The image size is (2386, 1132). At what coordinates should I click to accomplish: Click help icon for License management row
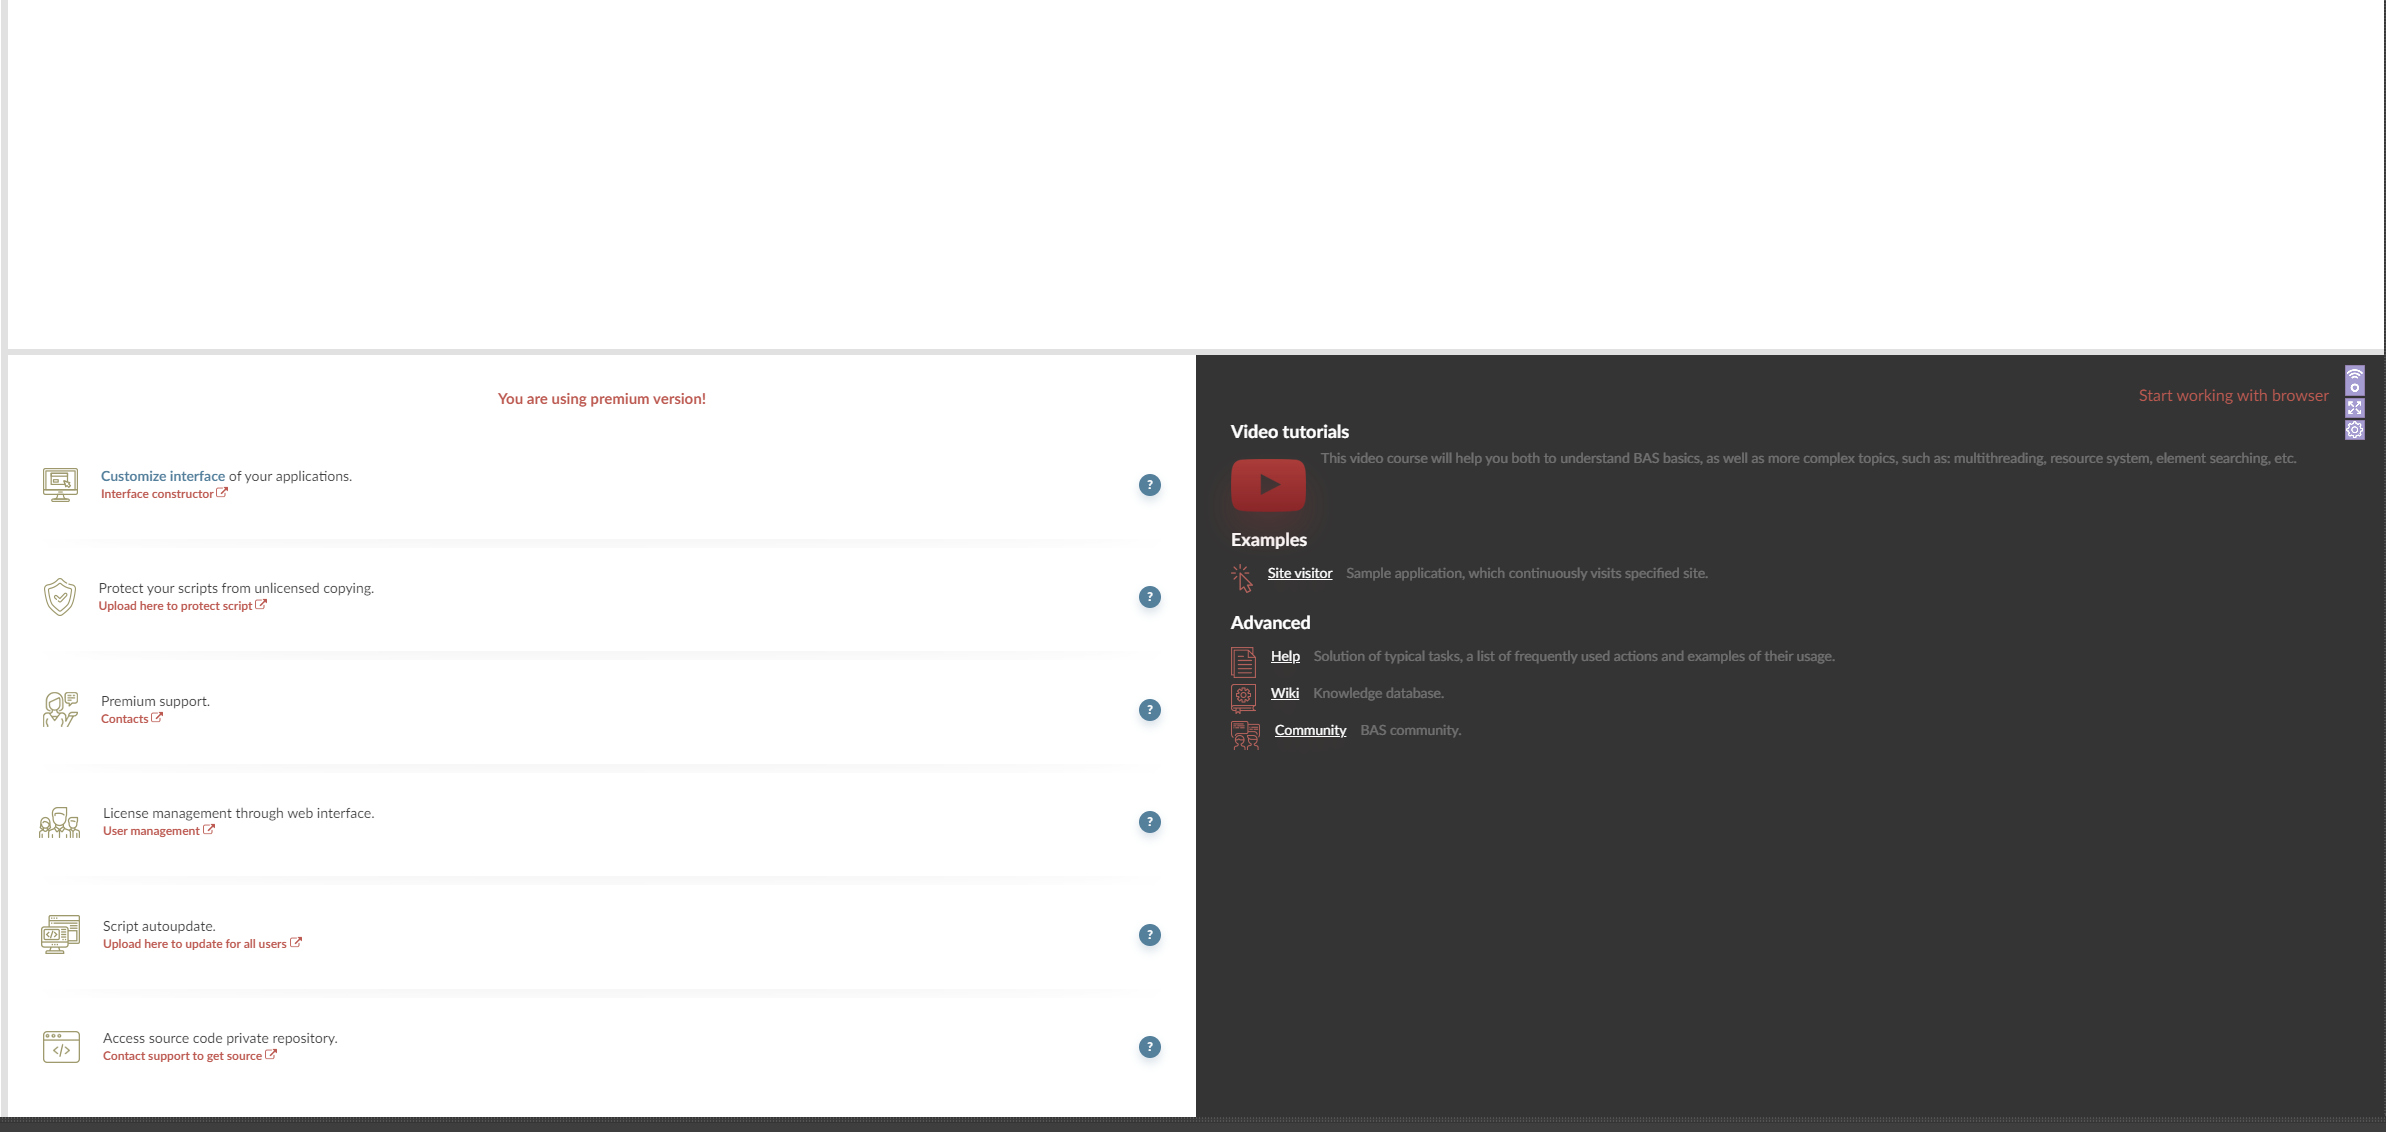point(1149,822)
